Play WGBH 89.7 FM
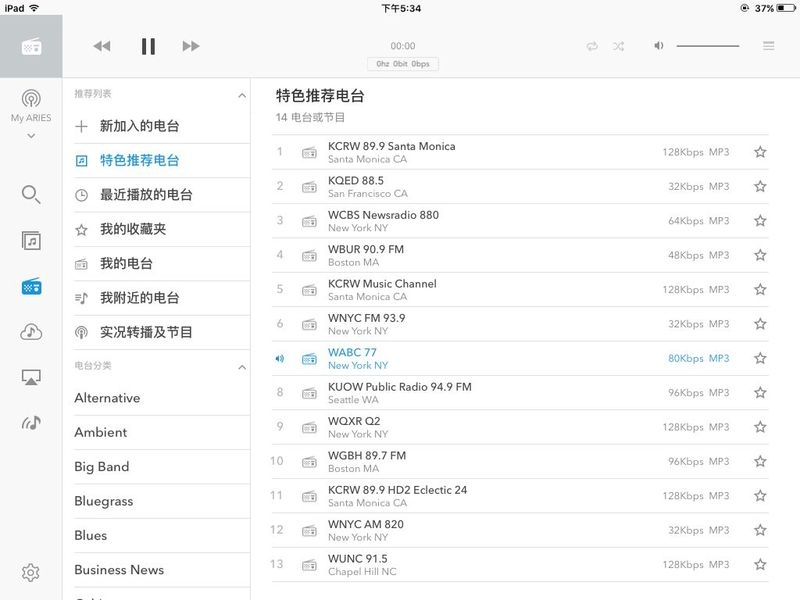 point(520,462)
